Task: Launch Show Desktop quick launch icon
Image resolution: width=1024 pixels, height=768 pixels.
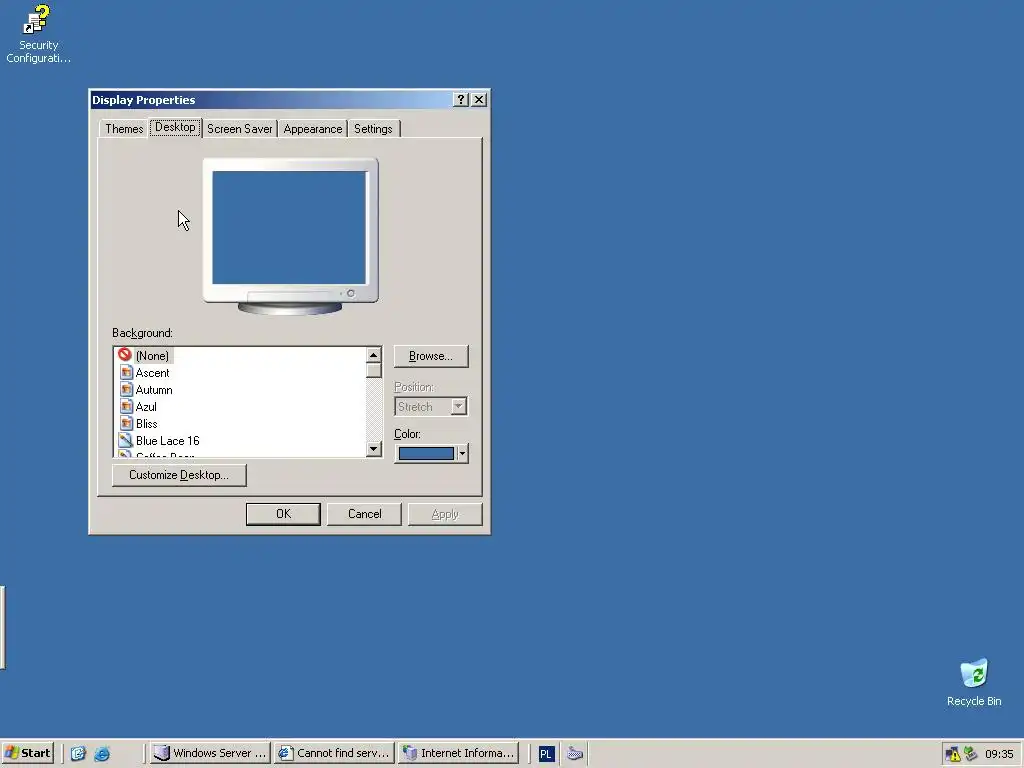Action: (78, 753)
